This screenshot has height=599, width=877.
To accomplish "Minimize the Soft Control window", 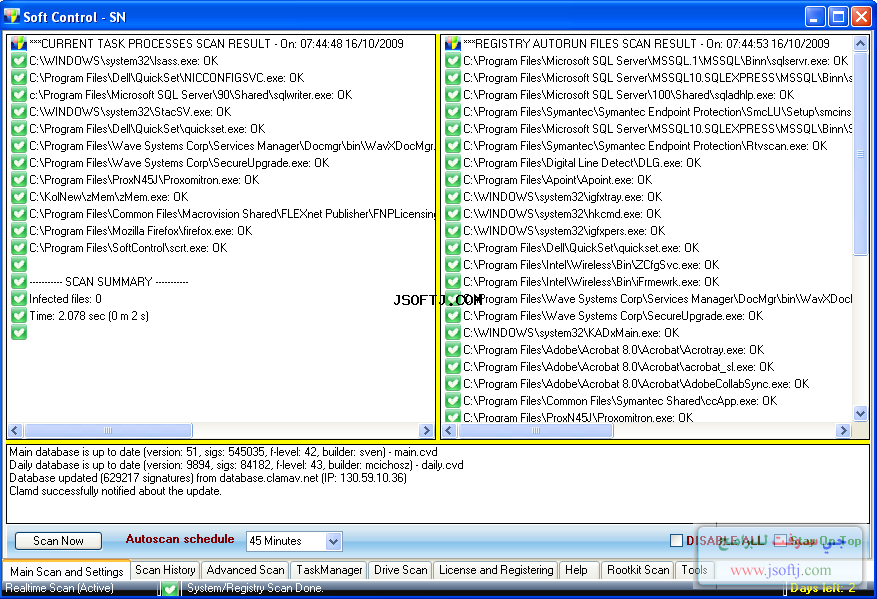I will (815, 17).
